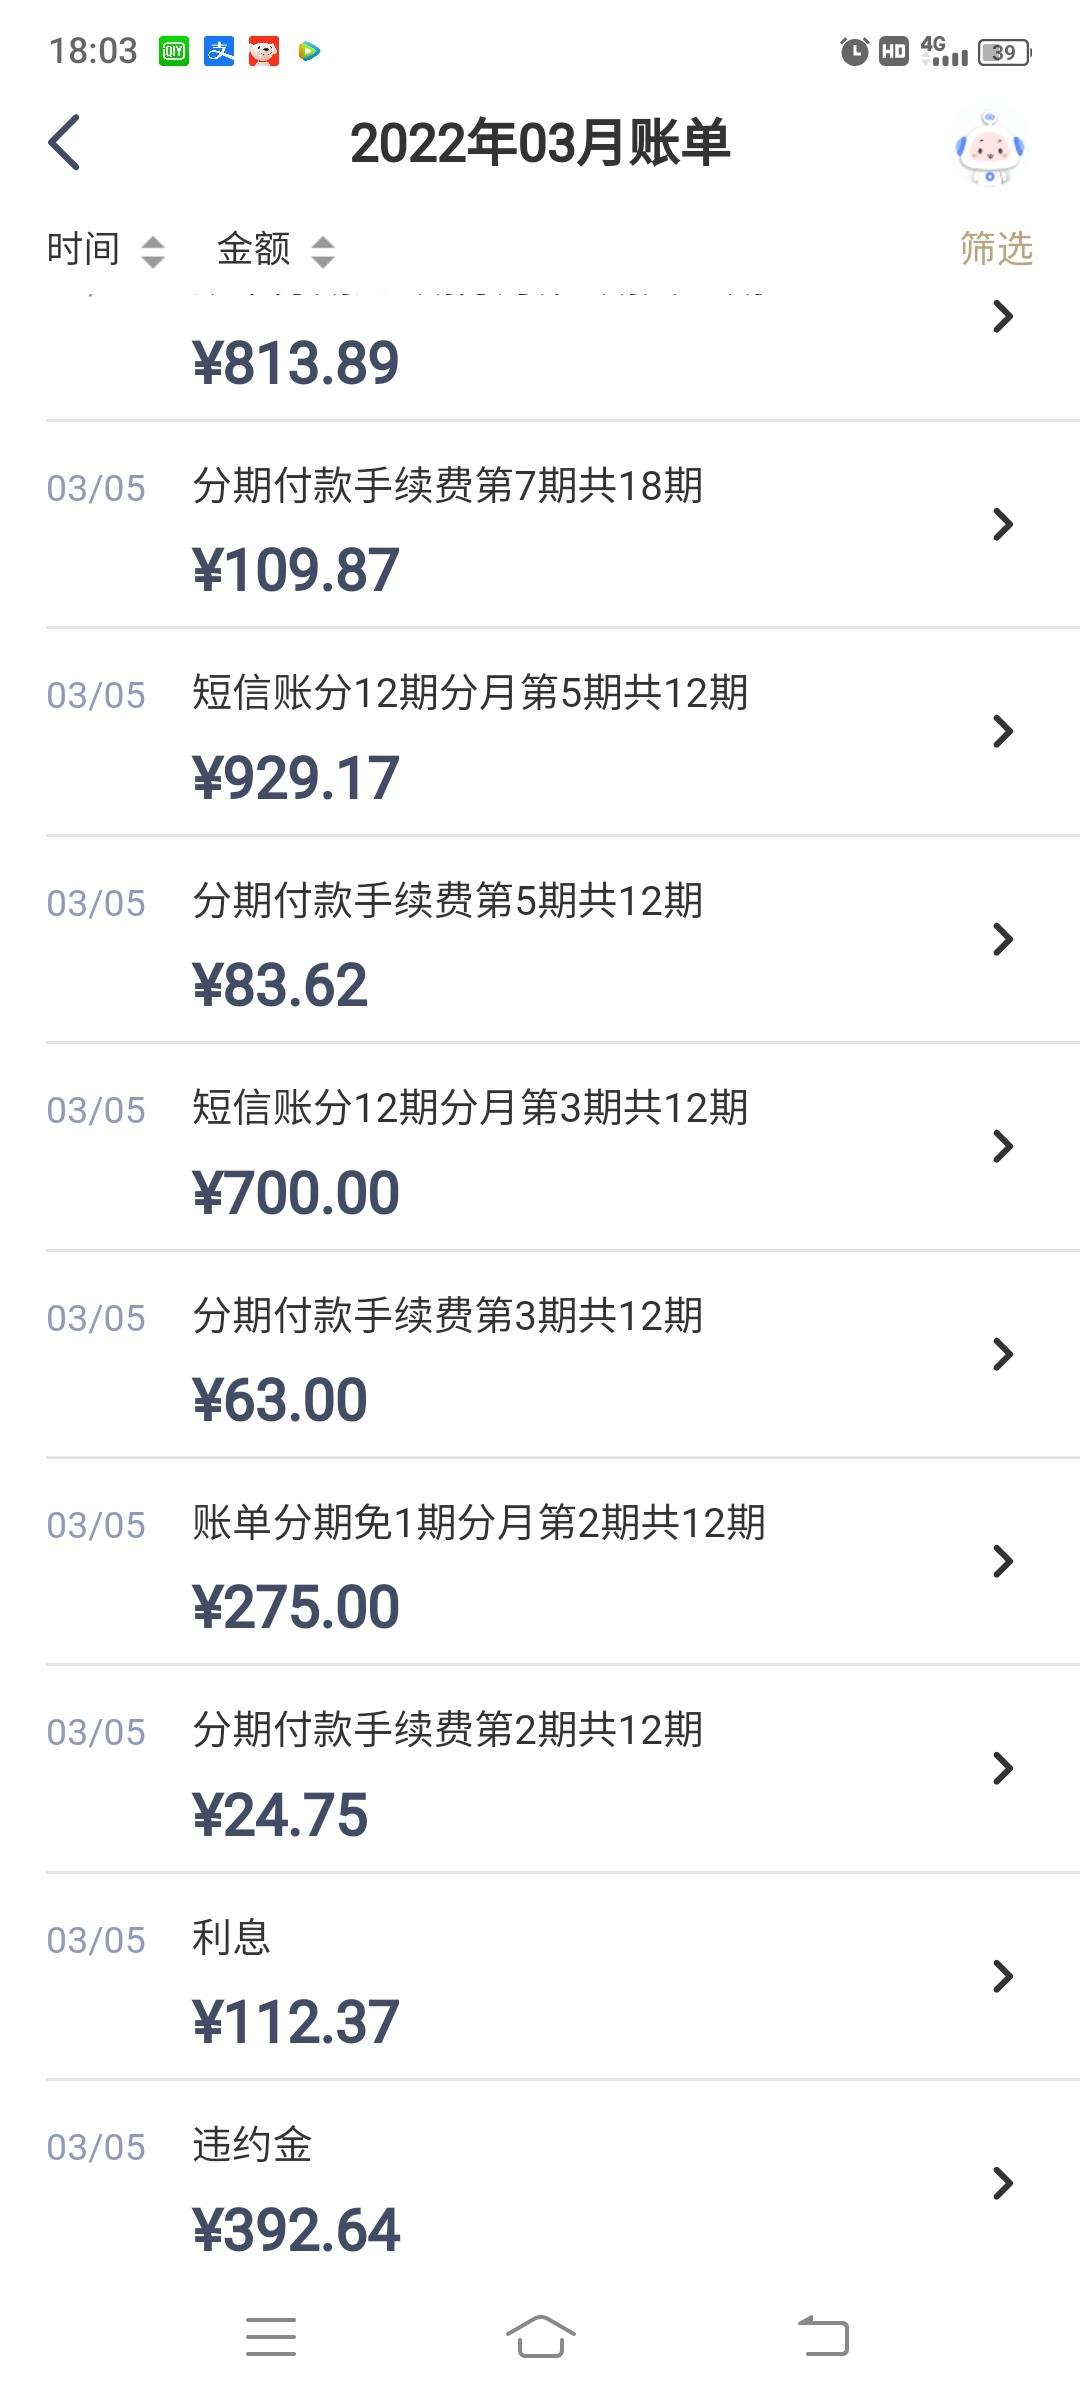Tap the Android recent apps menu button
This screenshot has width=1080, height=2400.
coord(271,2336)
